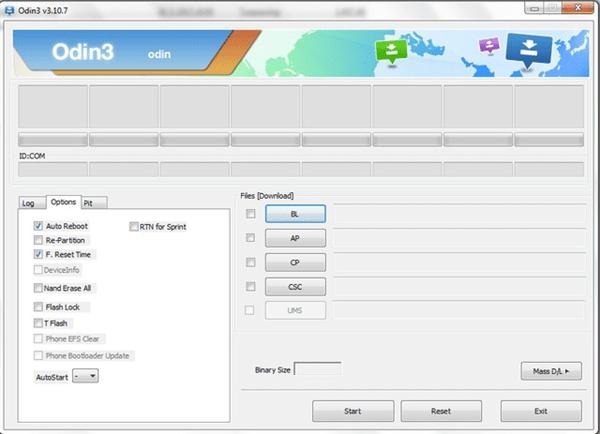
Task: Tick the checkbox beside the AP button
Action: point(250,238)
